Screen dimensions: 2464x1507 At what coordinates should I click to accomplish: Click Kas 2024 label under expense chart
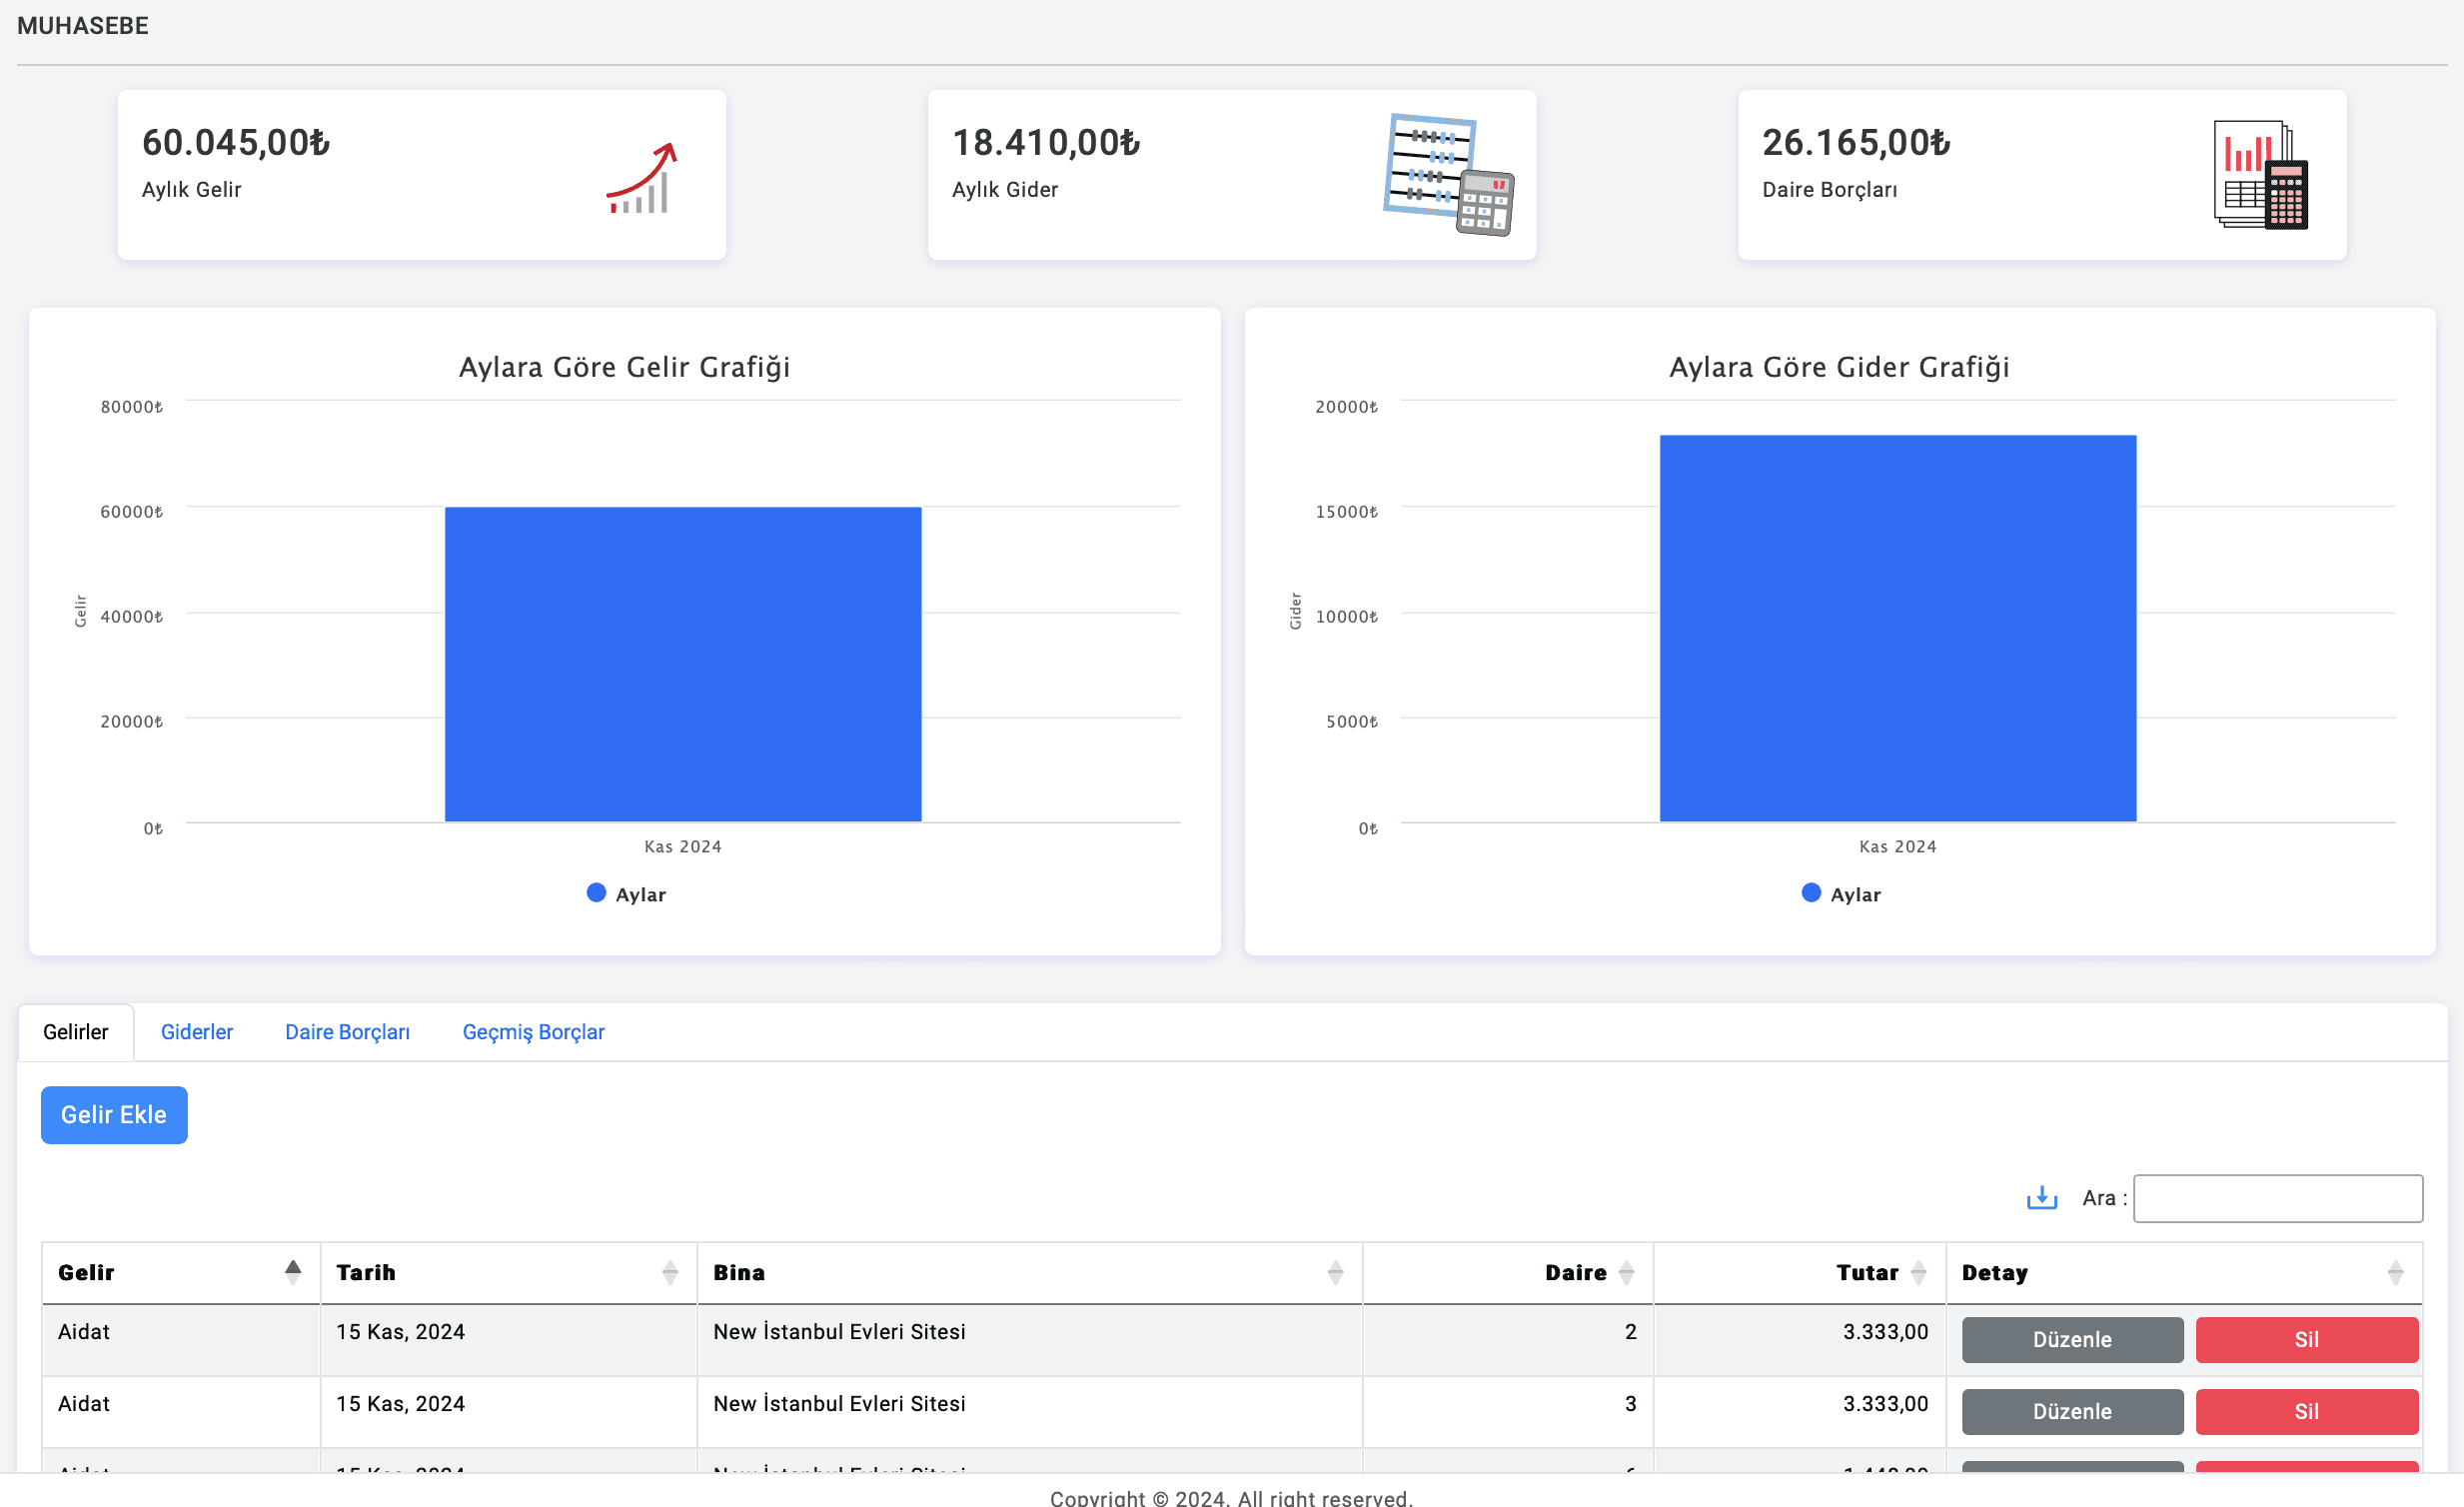[1898, 847]
